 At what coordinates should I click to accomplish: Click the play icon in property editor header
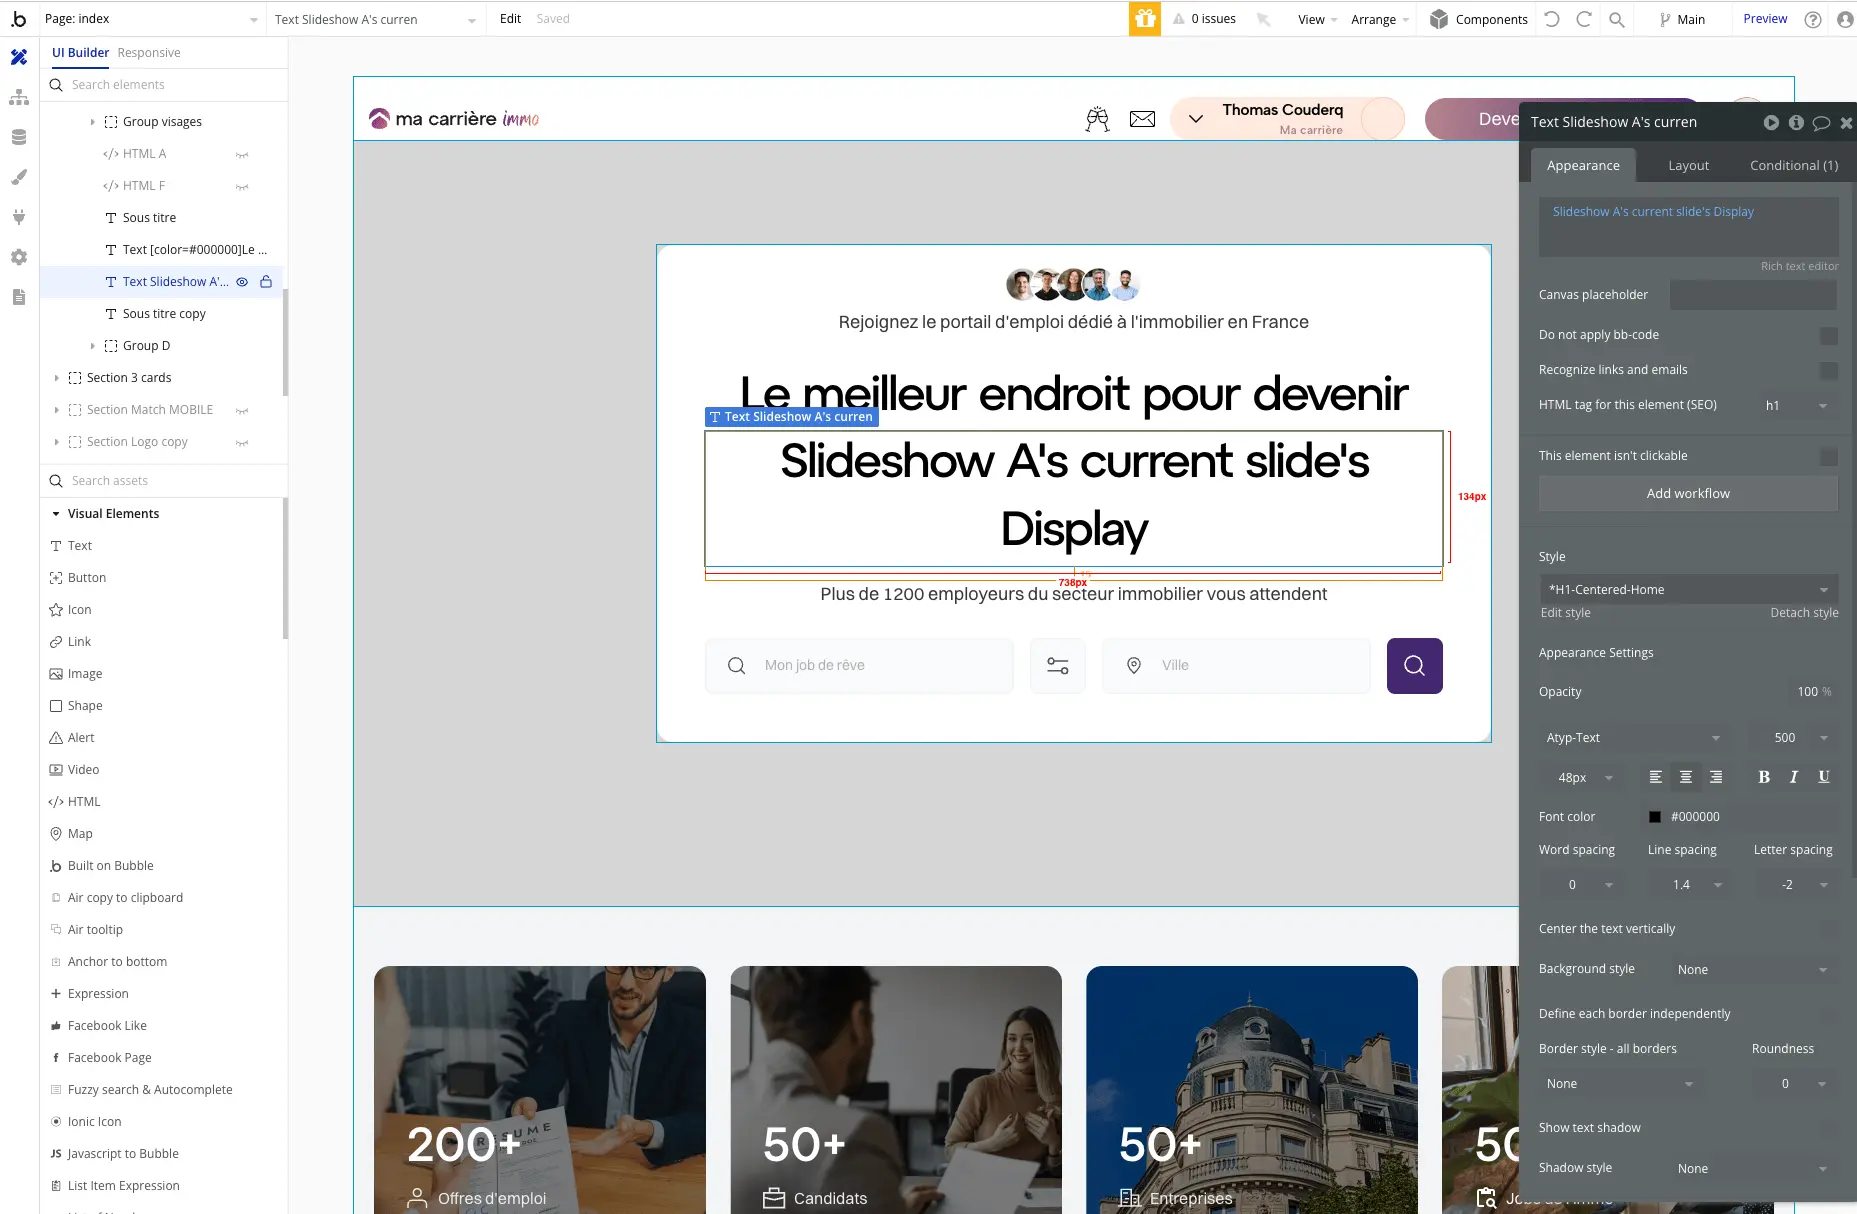coord(1771,122)
